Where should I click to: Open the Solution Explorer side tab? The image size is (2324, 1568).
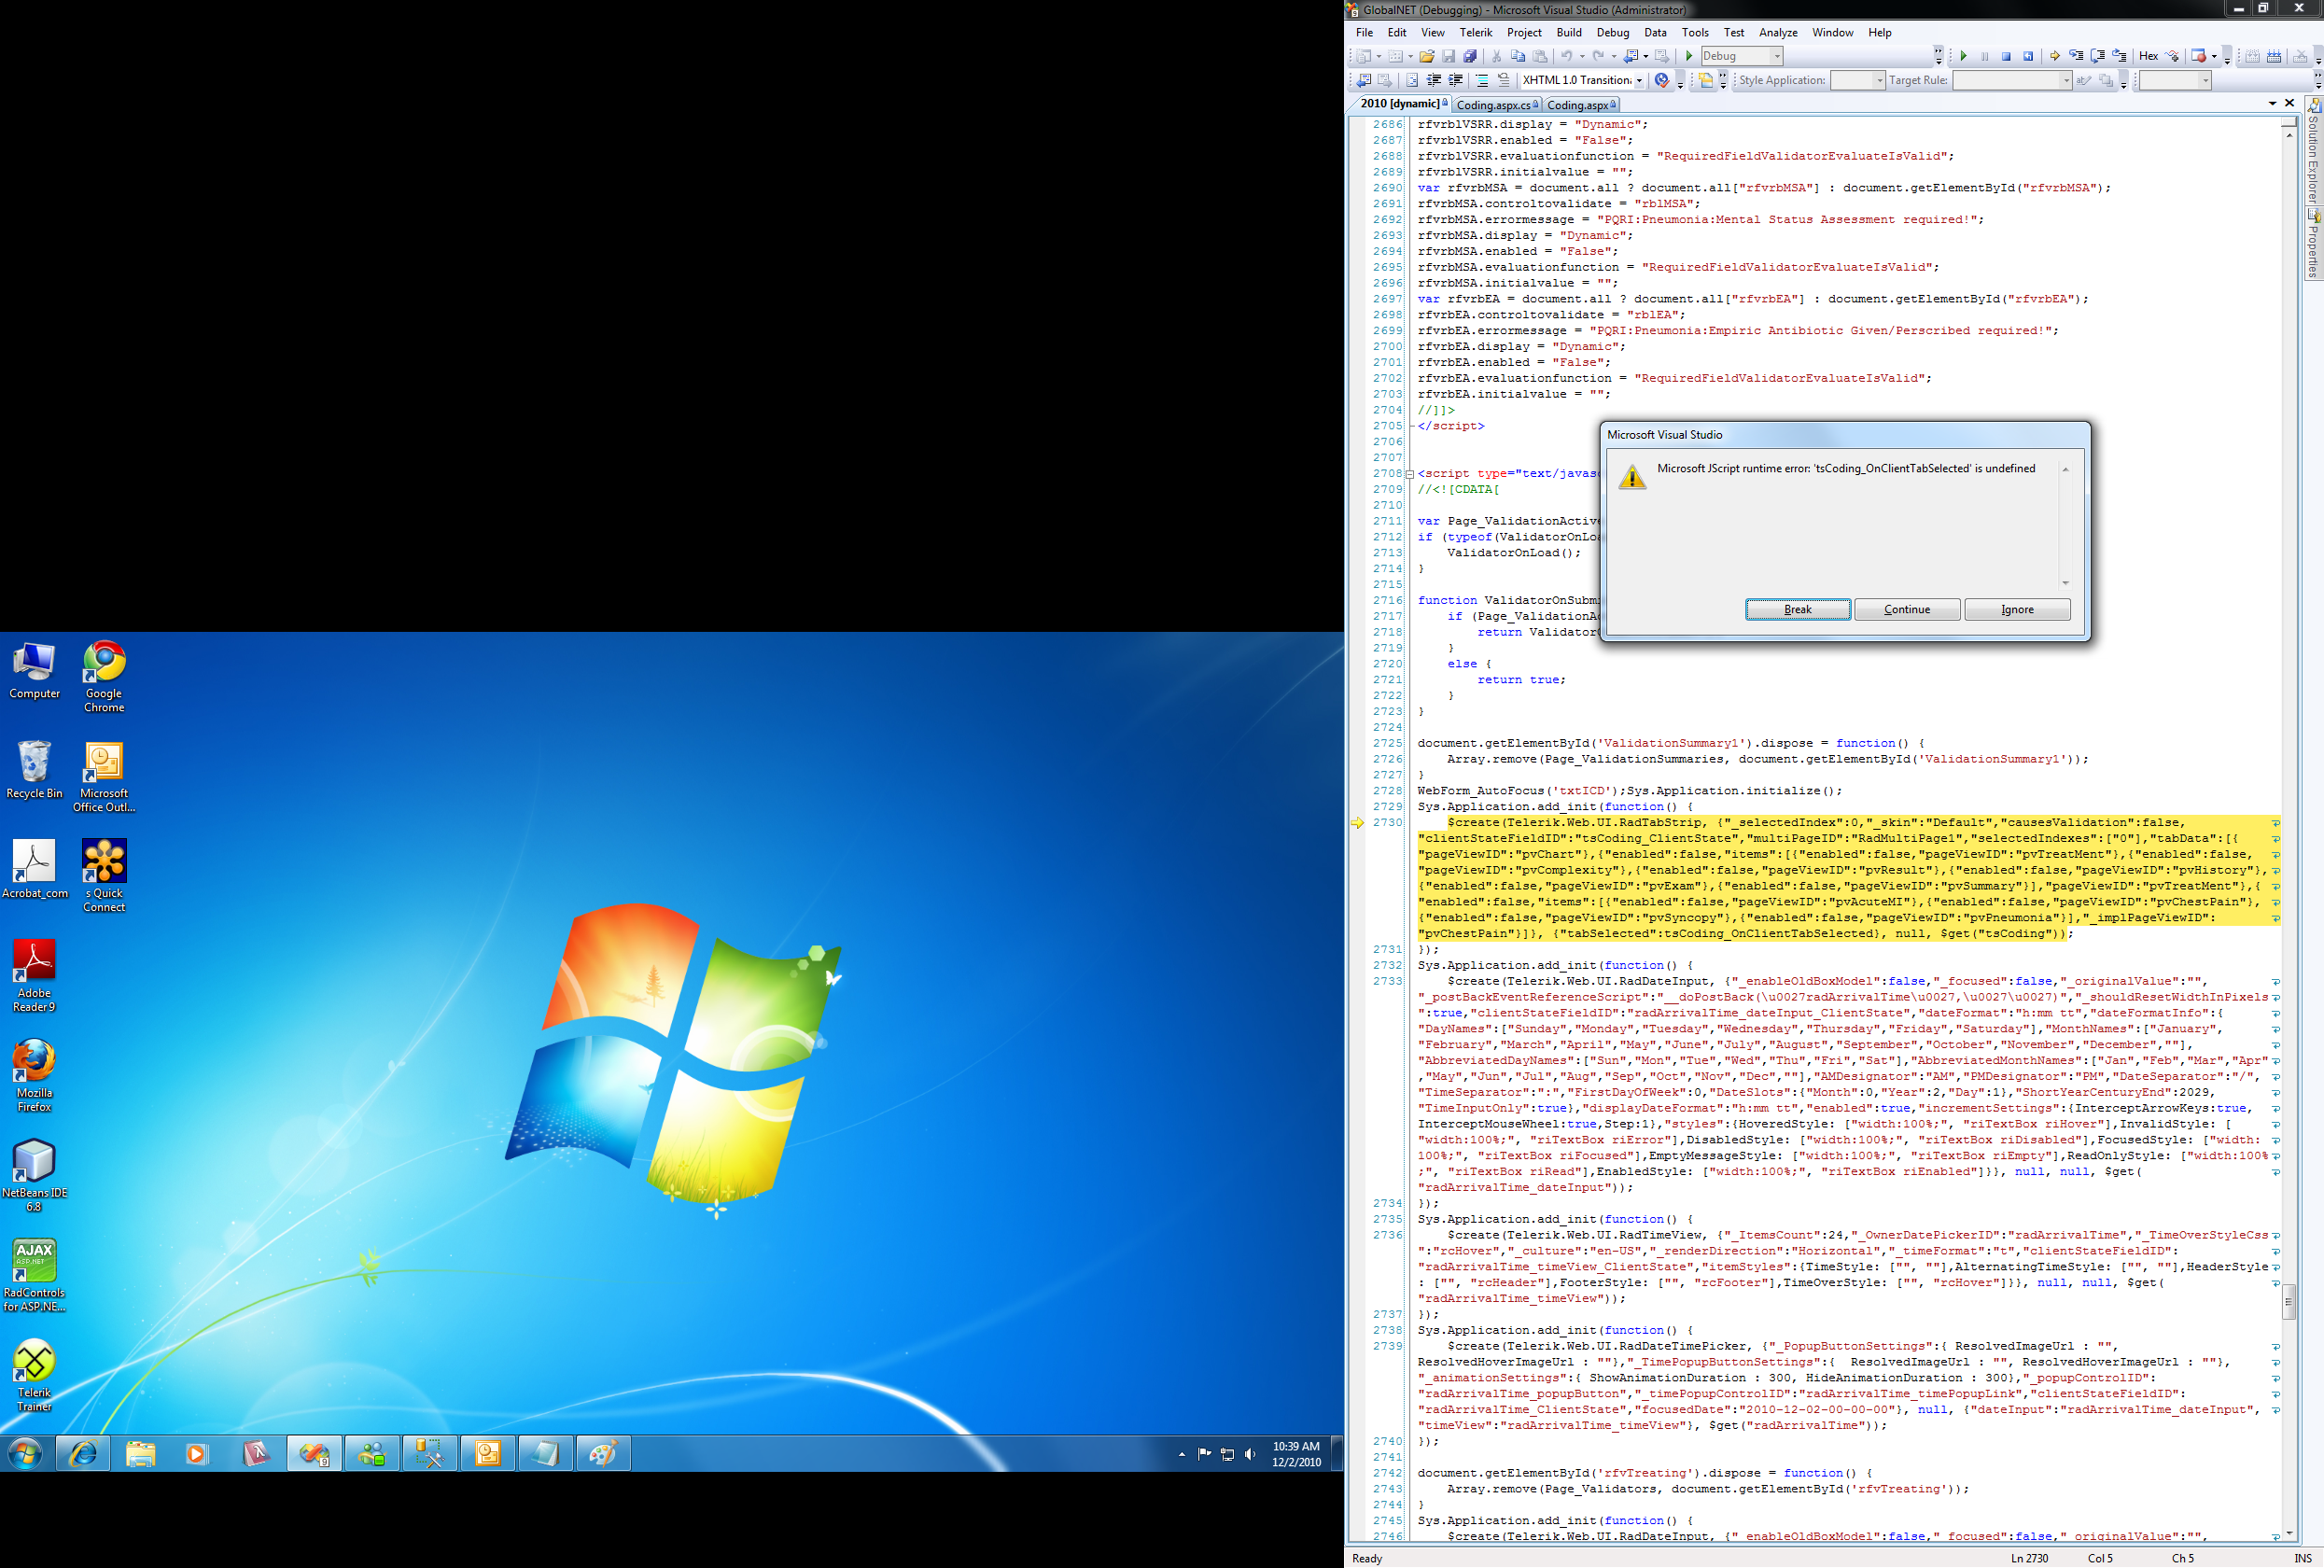click(2313, 152)
